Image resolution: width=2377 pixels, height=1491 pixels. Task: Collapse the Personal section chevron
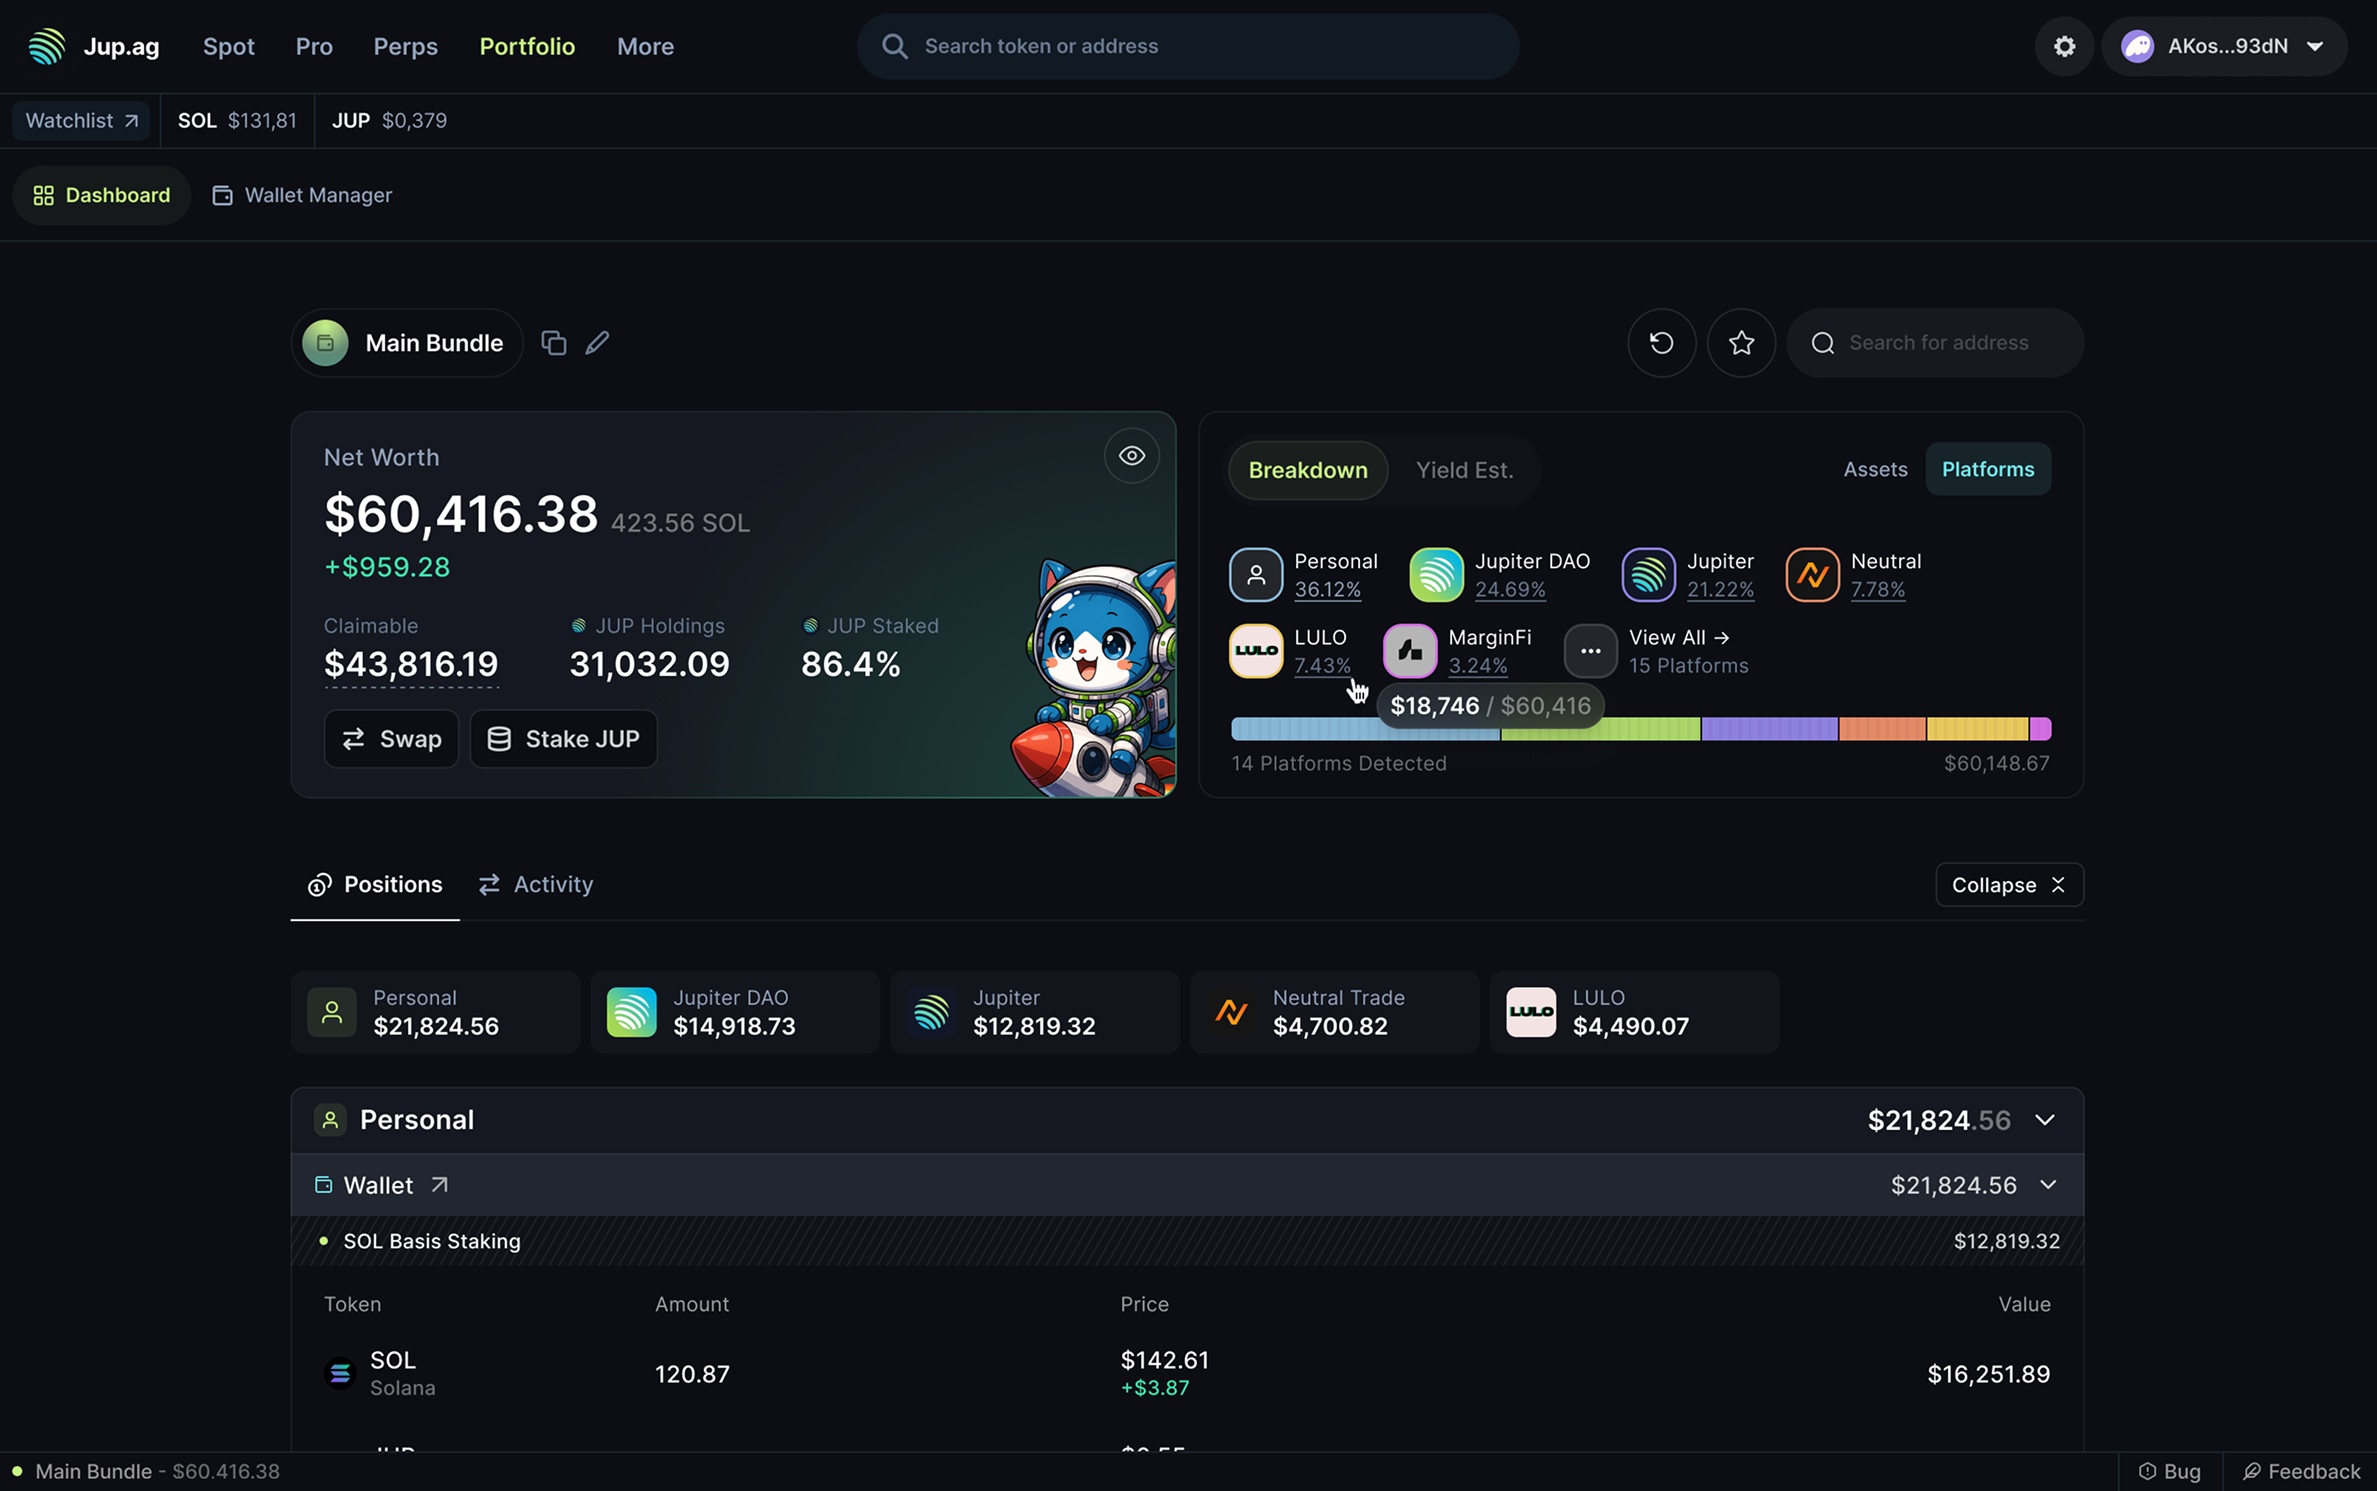[2044, 1120]
